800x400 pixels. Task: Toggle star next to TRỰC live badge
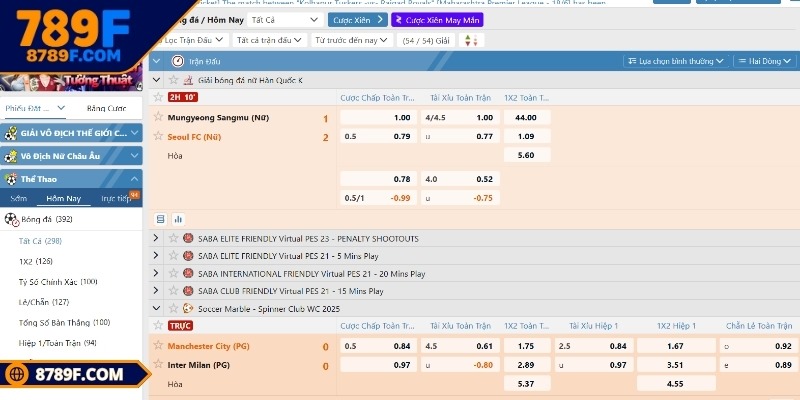pyautogui.click(x=158, y=325)
